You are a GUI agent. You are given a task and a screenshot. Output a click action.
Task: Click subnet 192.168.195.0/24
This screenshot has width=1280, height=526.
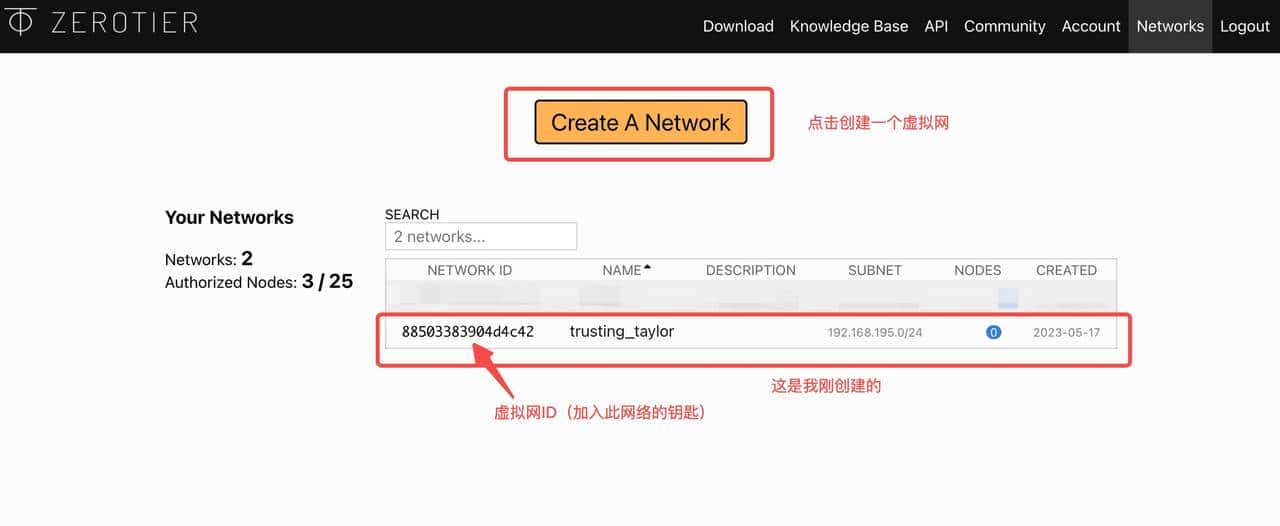[x=875, y=332]
